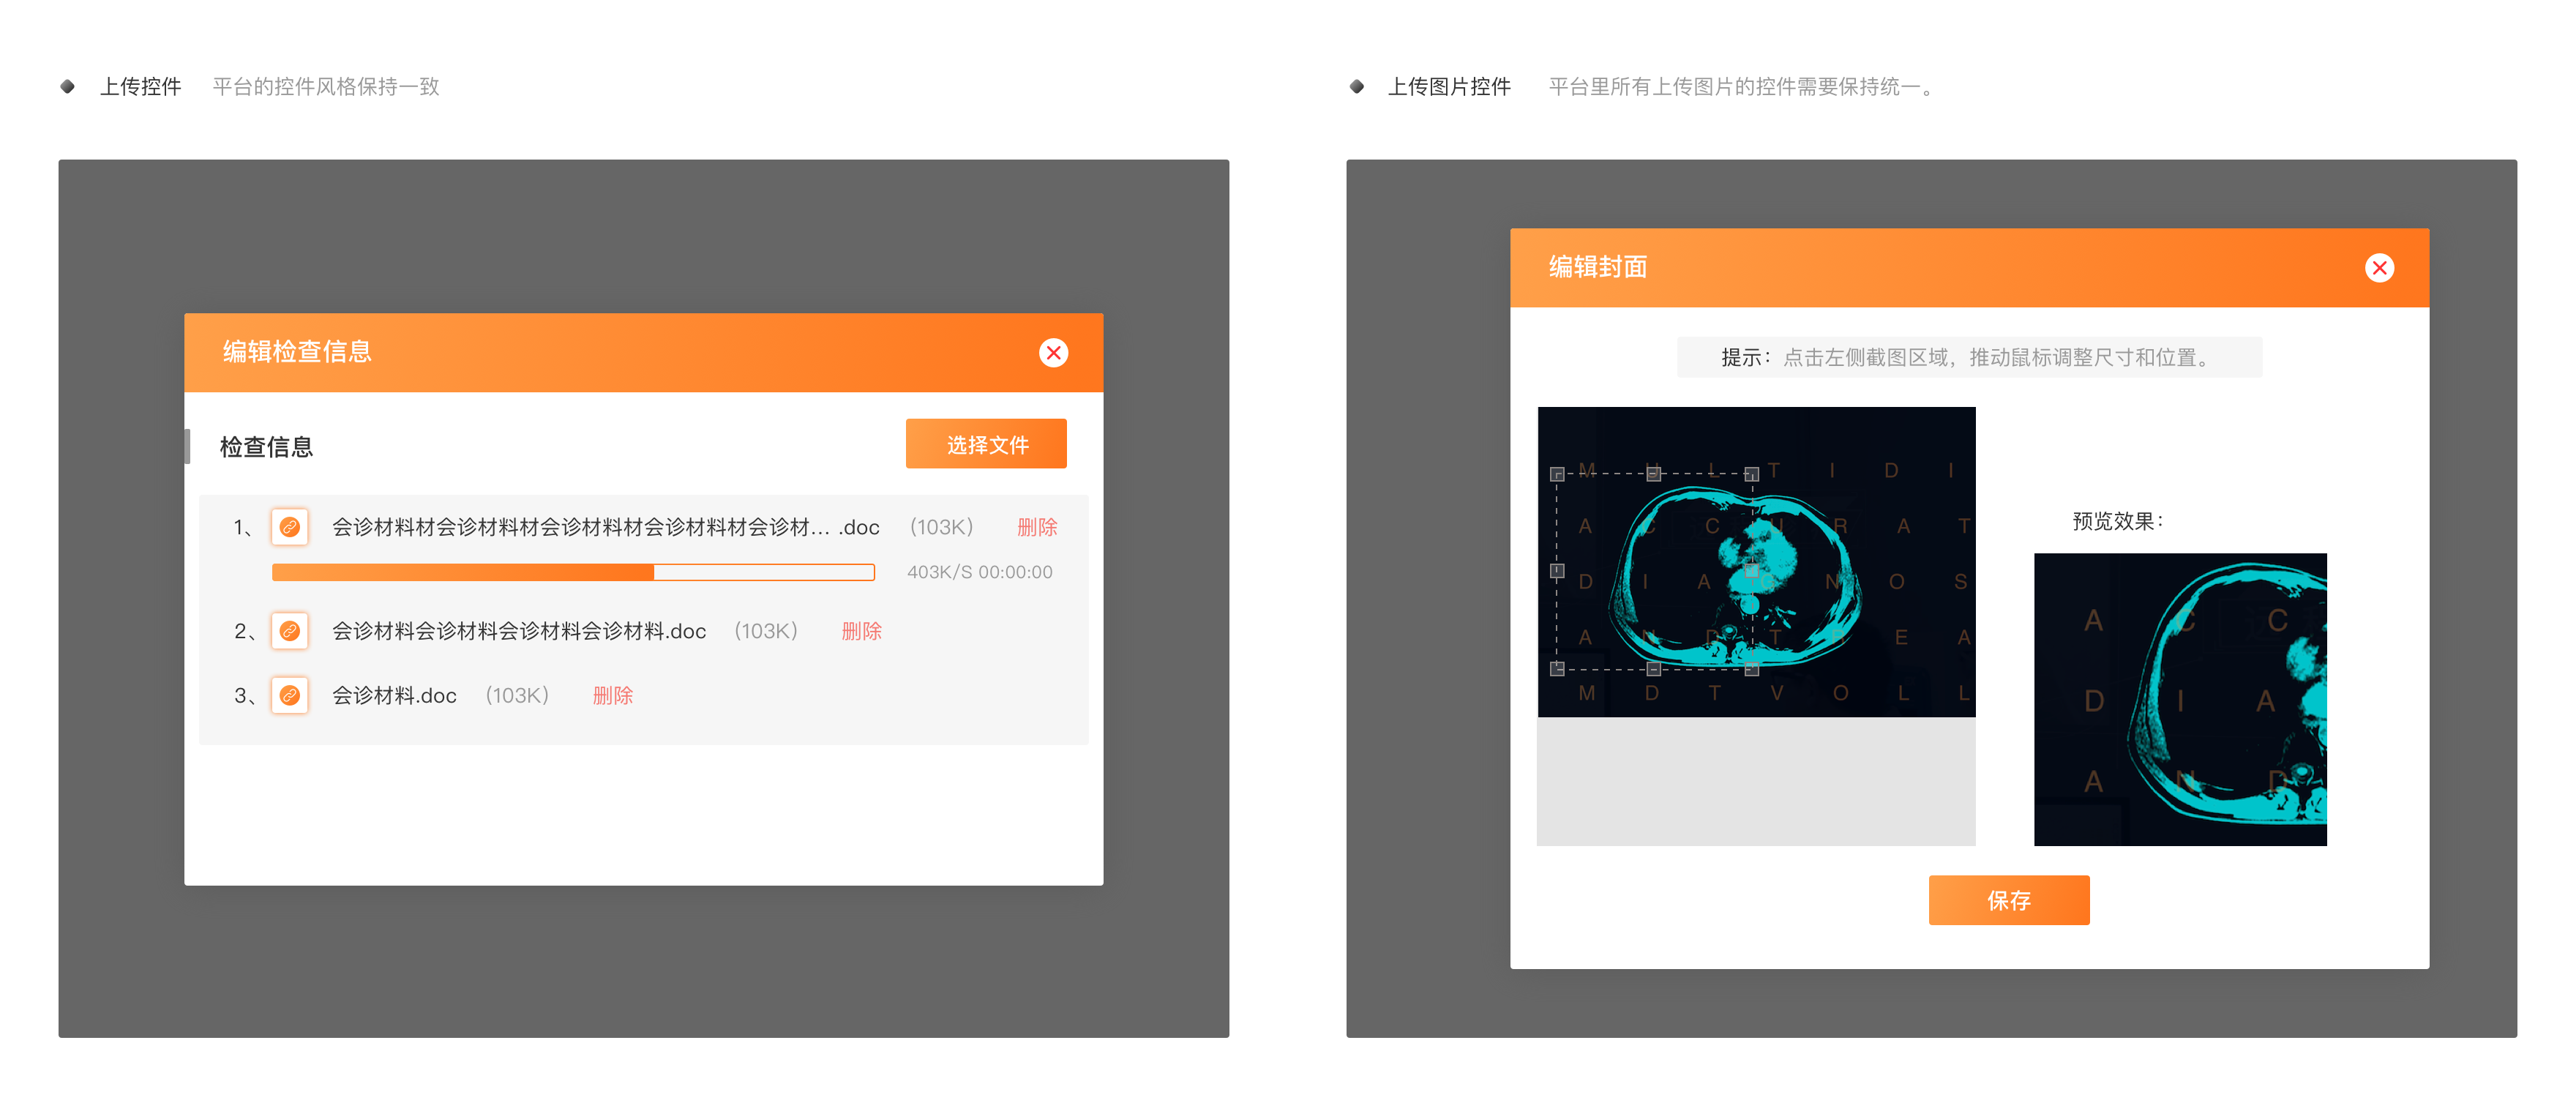Click top-right crop selection handle
The height and width of the screenshot is (1114, 2576).
point(1751,474)
